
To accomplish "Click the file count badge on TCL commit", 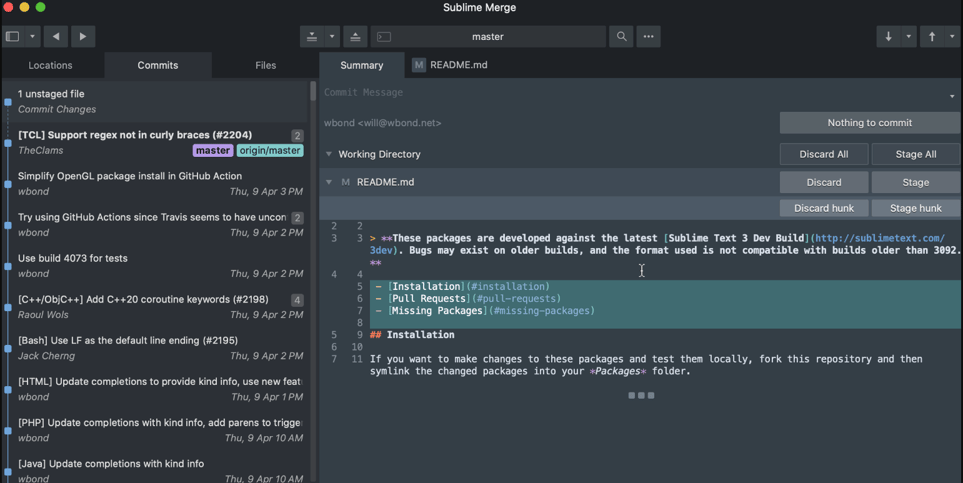I will click(x=297, y=136).
